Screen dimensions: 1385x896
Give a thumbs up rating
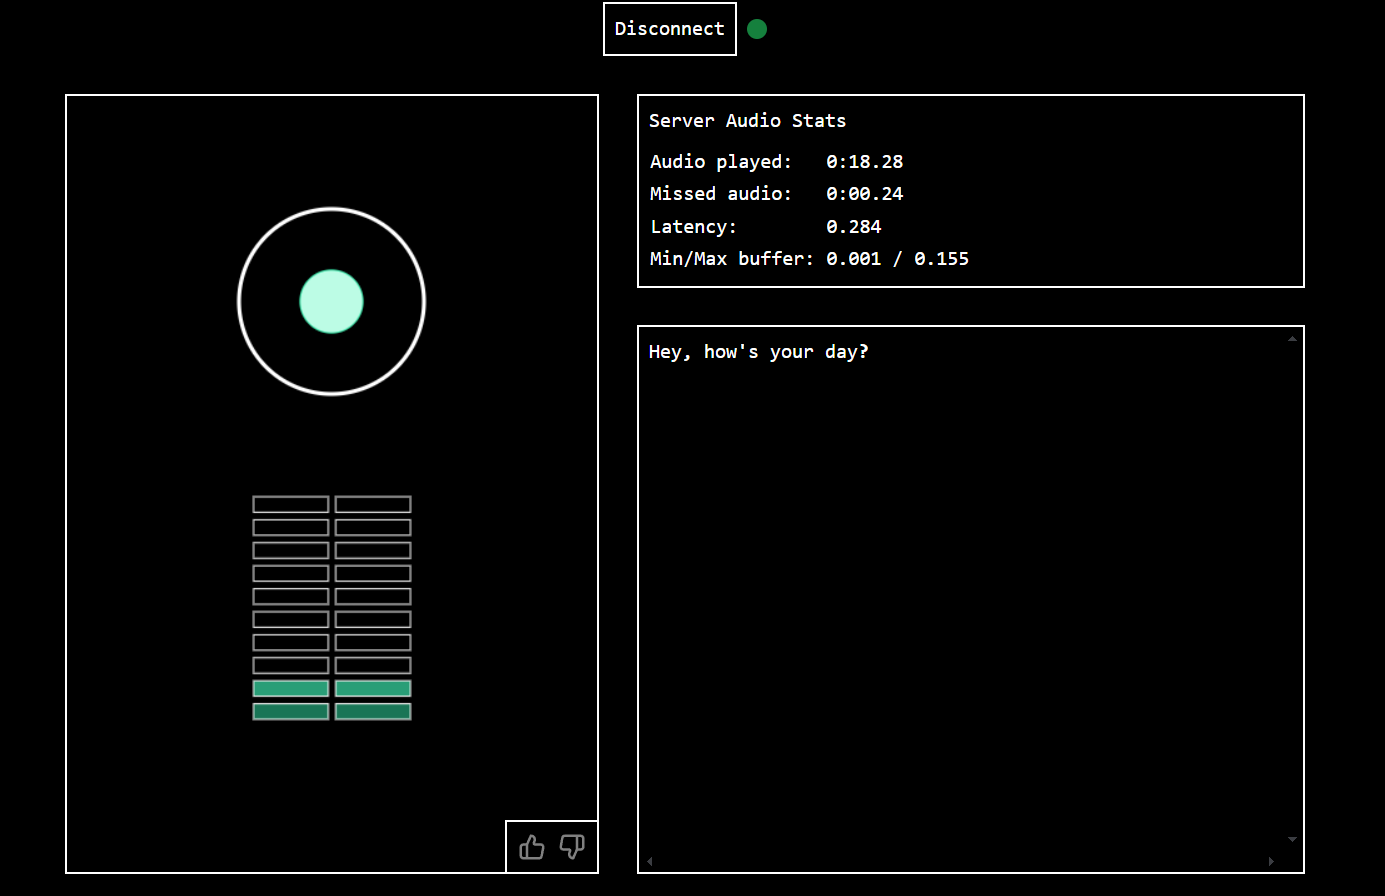tap(532, 847)
